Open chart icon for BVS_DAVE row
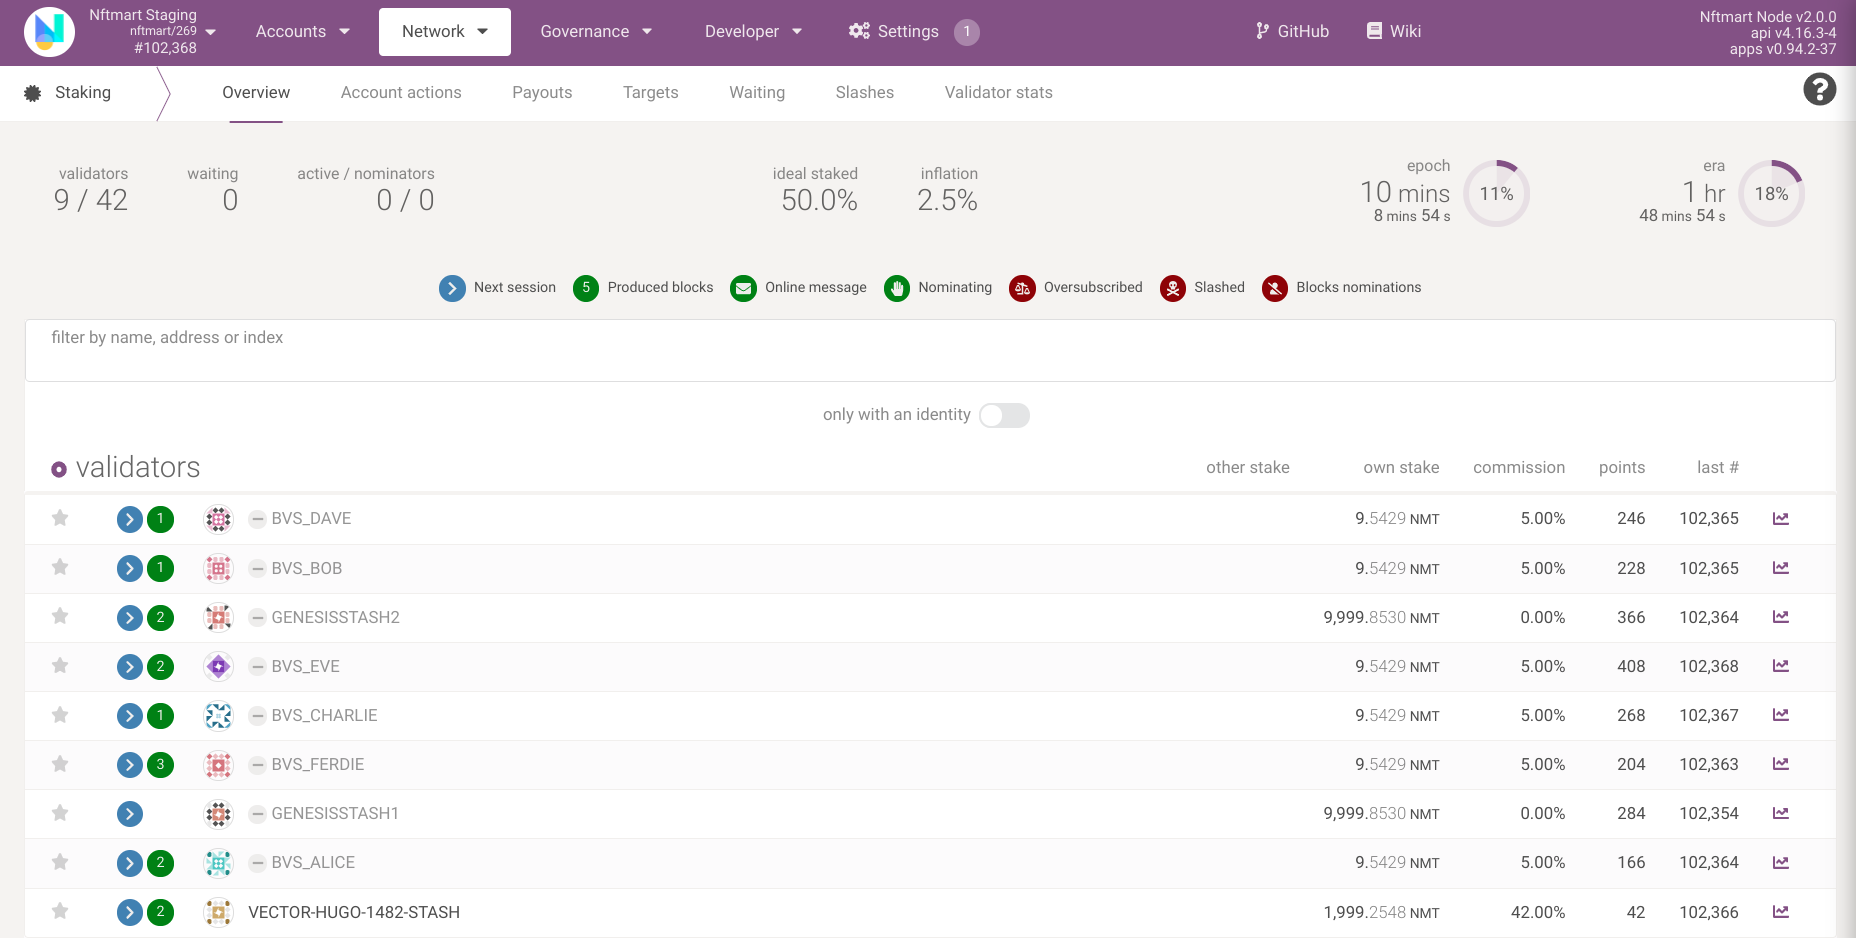This screenshot has height=938, width=1856. pyautogui.click(x=1781, y=518)
